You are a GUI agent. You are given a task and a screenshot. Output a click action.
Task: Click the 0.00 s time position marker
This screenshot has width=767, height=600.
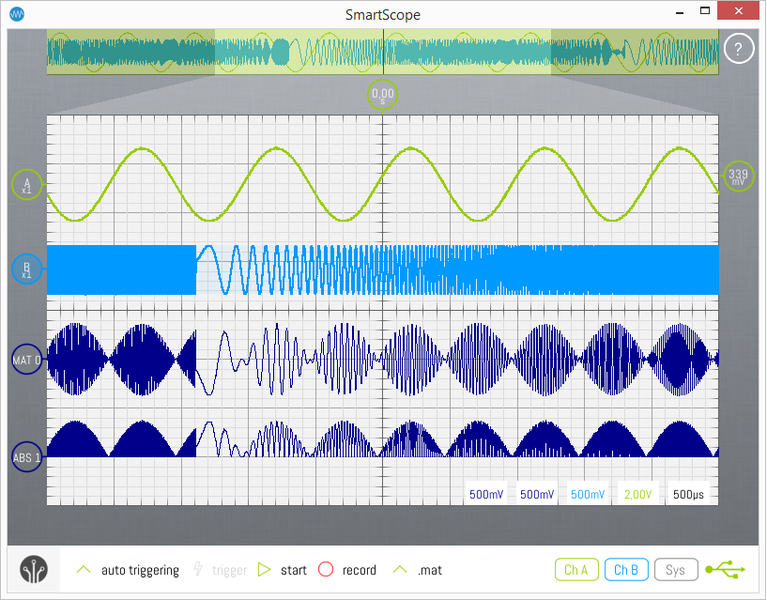[383, 96]
